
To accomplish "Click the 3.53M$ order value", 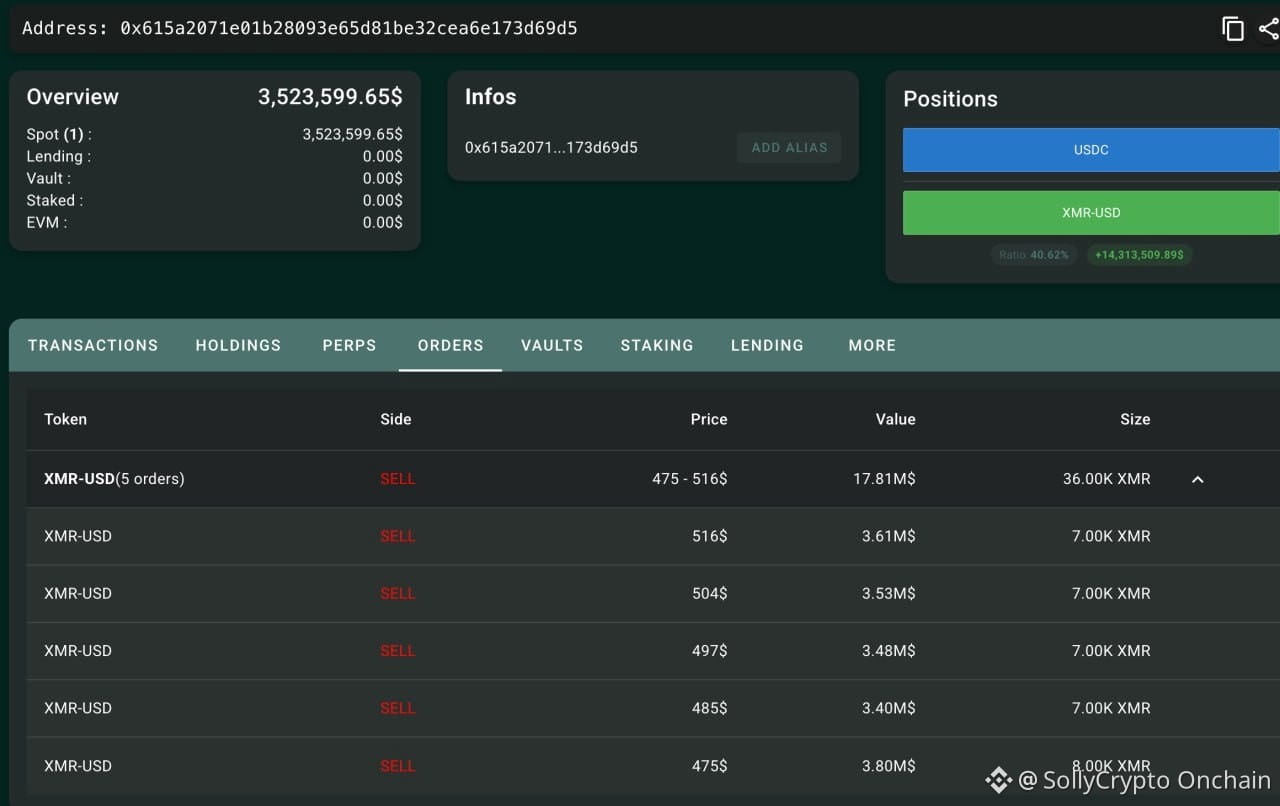I will pyautogui.click(x=889, y=593).
